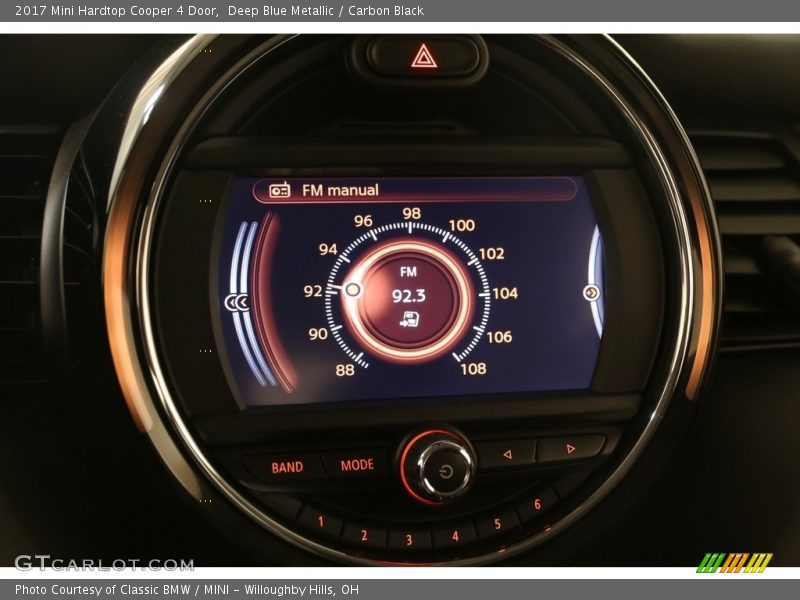Tap the 92.3 frequency readout in dial center
The height and width of the screenshot is (600, 800).
(408, 296)
